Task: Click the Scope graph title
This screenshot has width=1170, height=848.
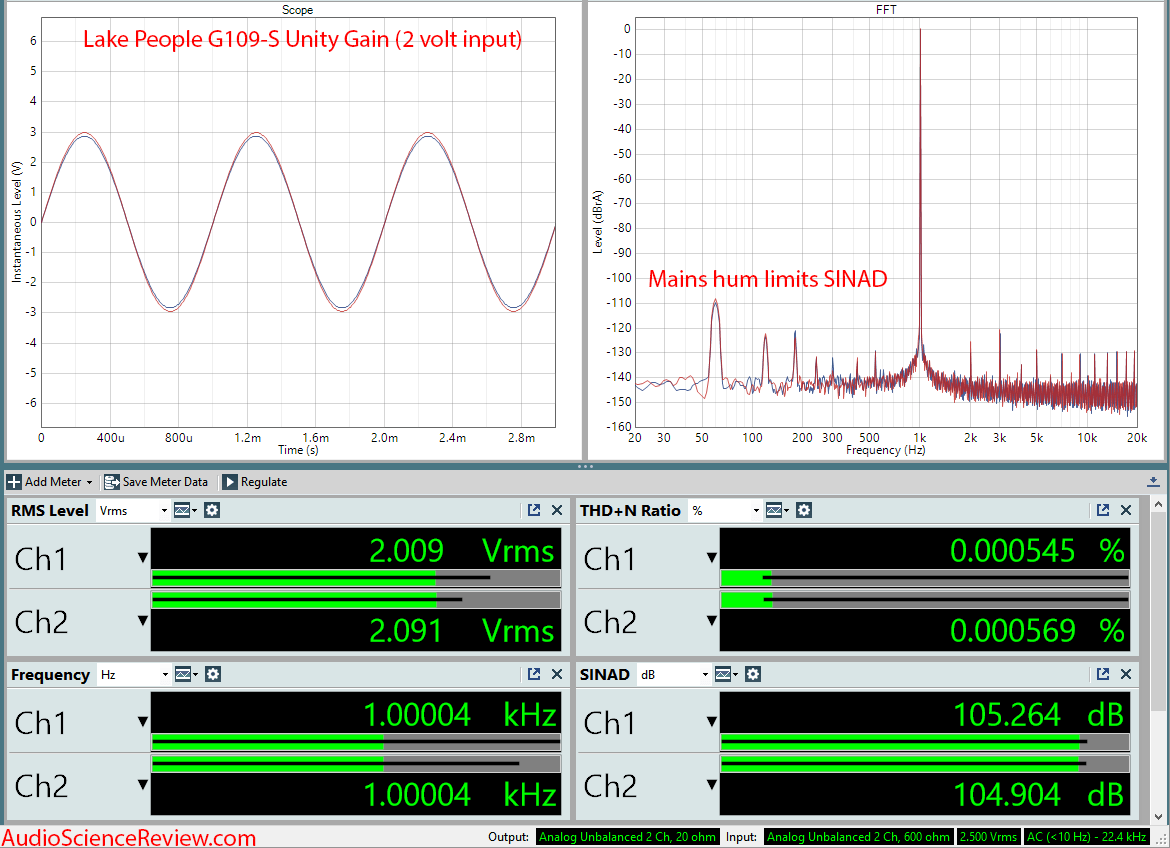Action: [x=297, y=10]
